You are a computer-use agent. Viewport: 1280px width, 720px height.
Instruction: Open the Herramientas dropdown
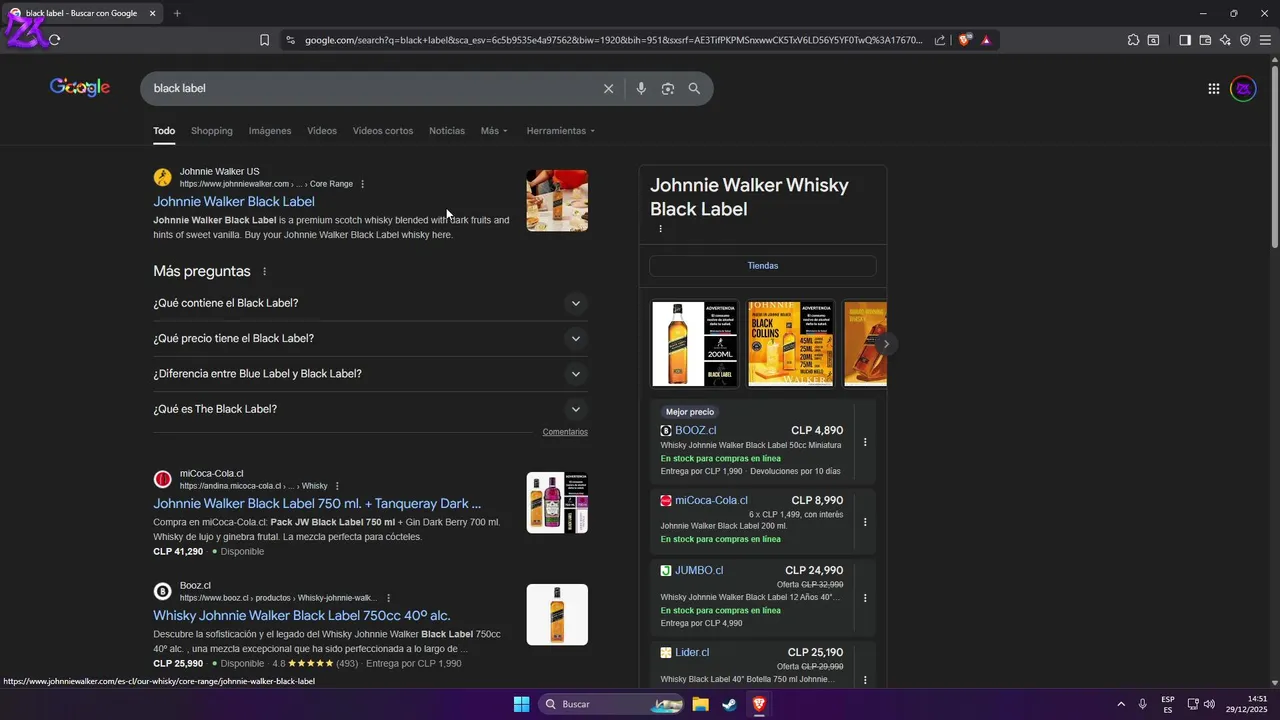pyautogui.click(x=561, y=131)
